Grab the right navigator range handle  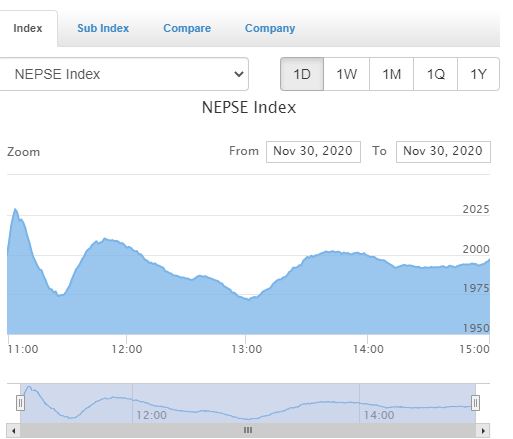coord(475,403)
